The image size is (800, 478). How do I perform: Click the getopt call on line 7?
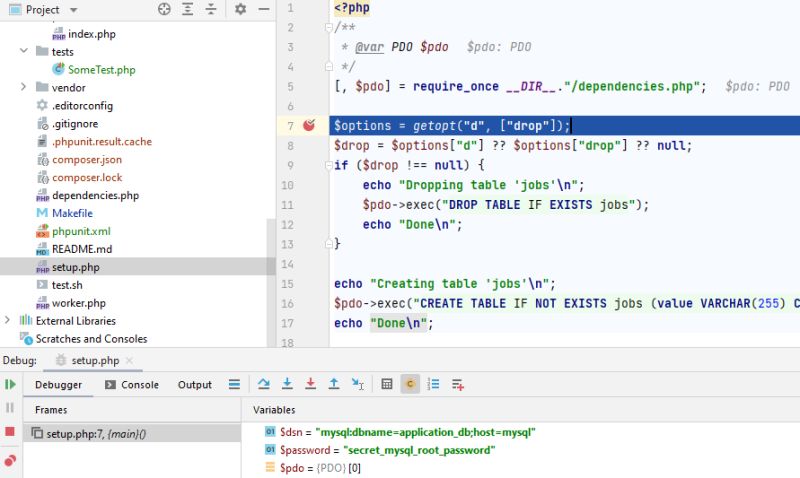tap(435, 125)
